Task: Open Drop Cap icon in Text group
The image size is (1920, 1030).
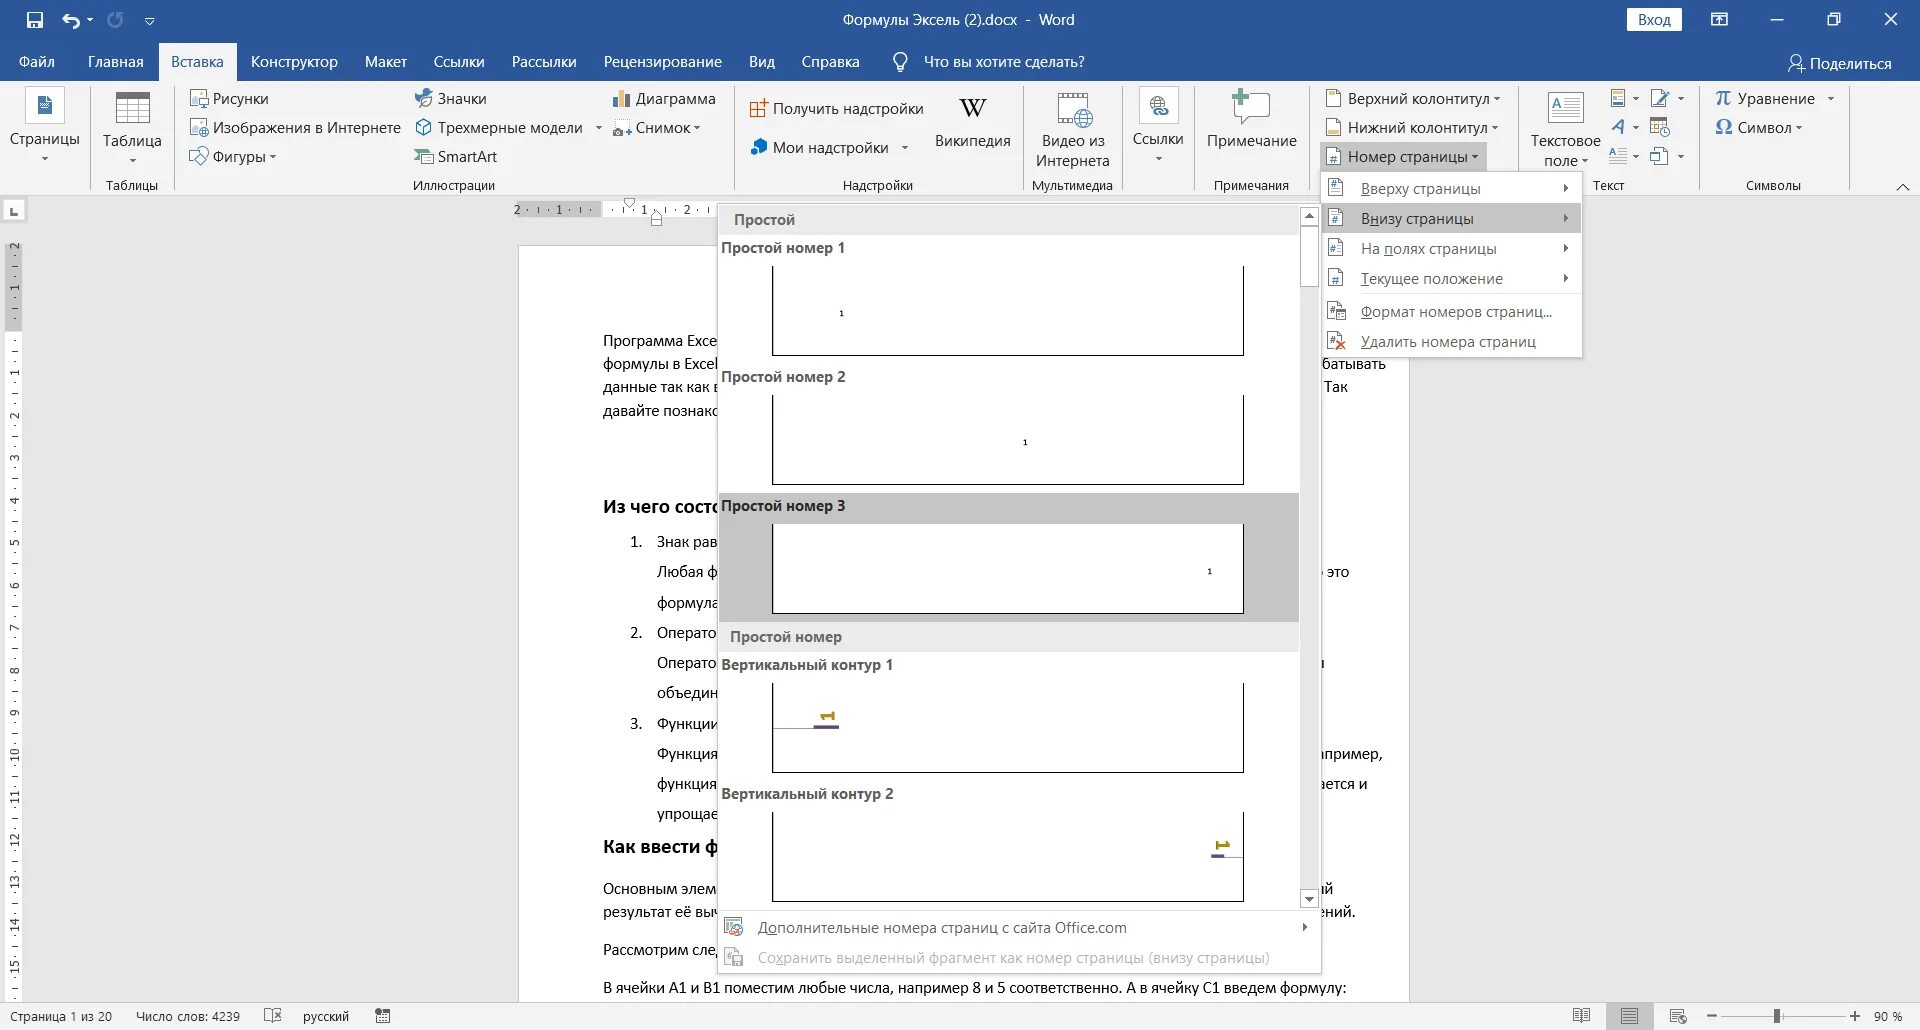Action: click(1624, 156)
